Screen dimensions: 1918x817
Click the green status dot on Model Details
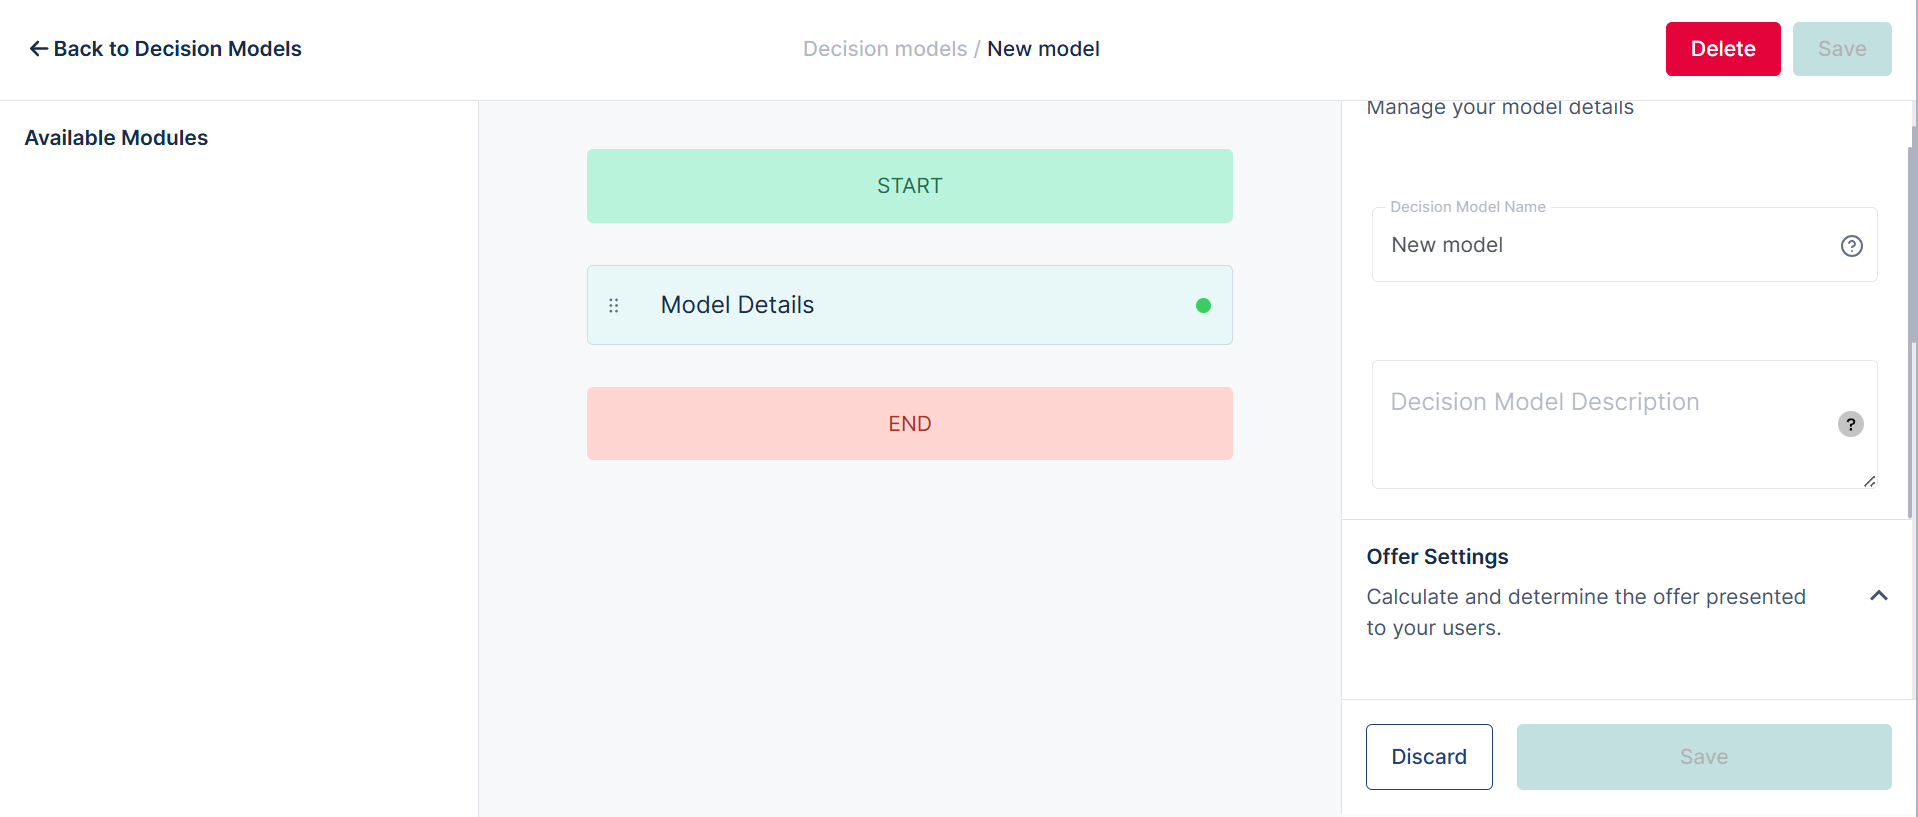(x=1203, y=306)
